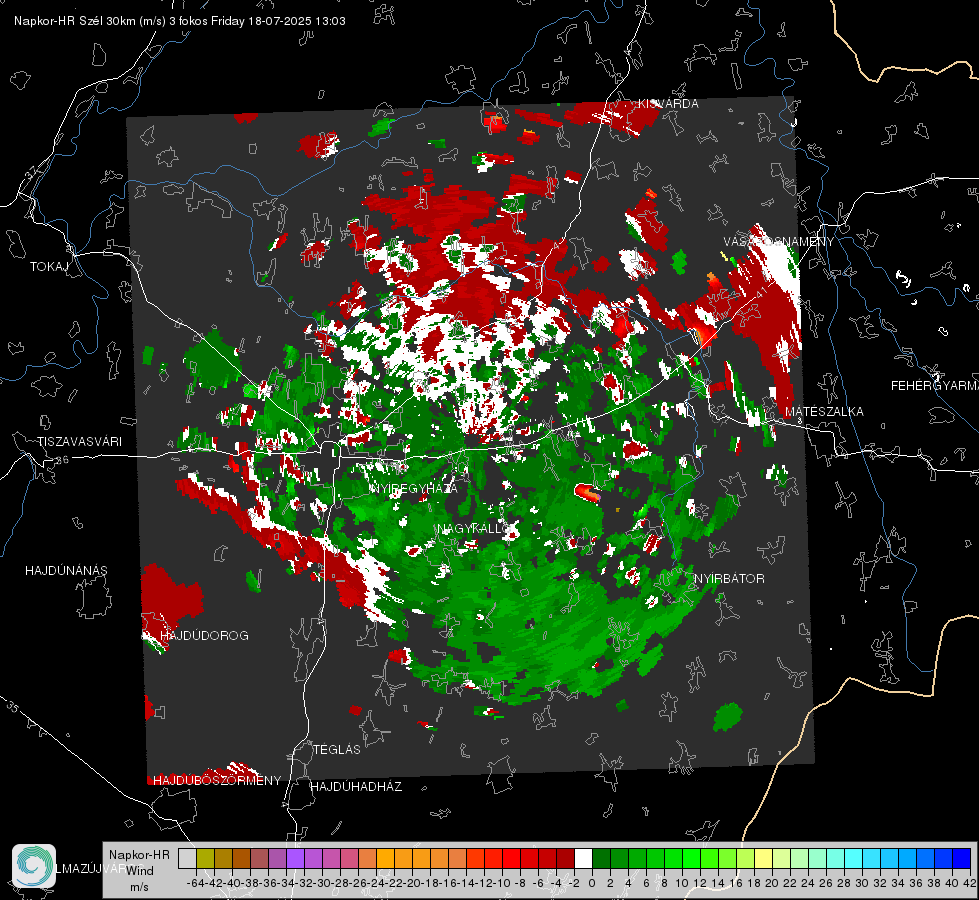The height and width of the screenshot is (900, 979).
Task: Pick the cyan legend swatch between 28 and 30
Action: click(x=854, y=858)
